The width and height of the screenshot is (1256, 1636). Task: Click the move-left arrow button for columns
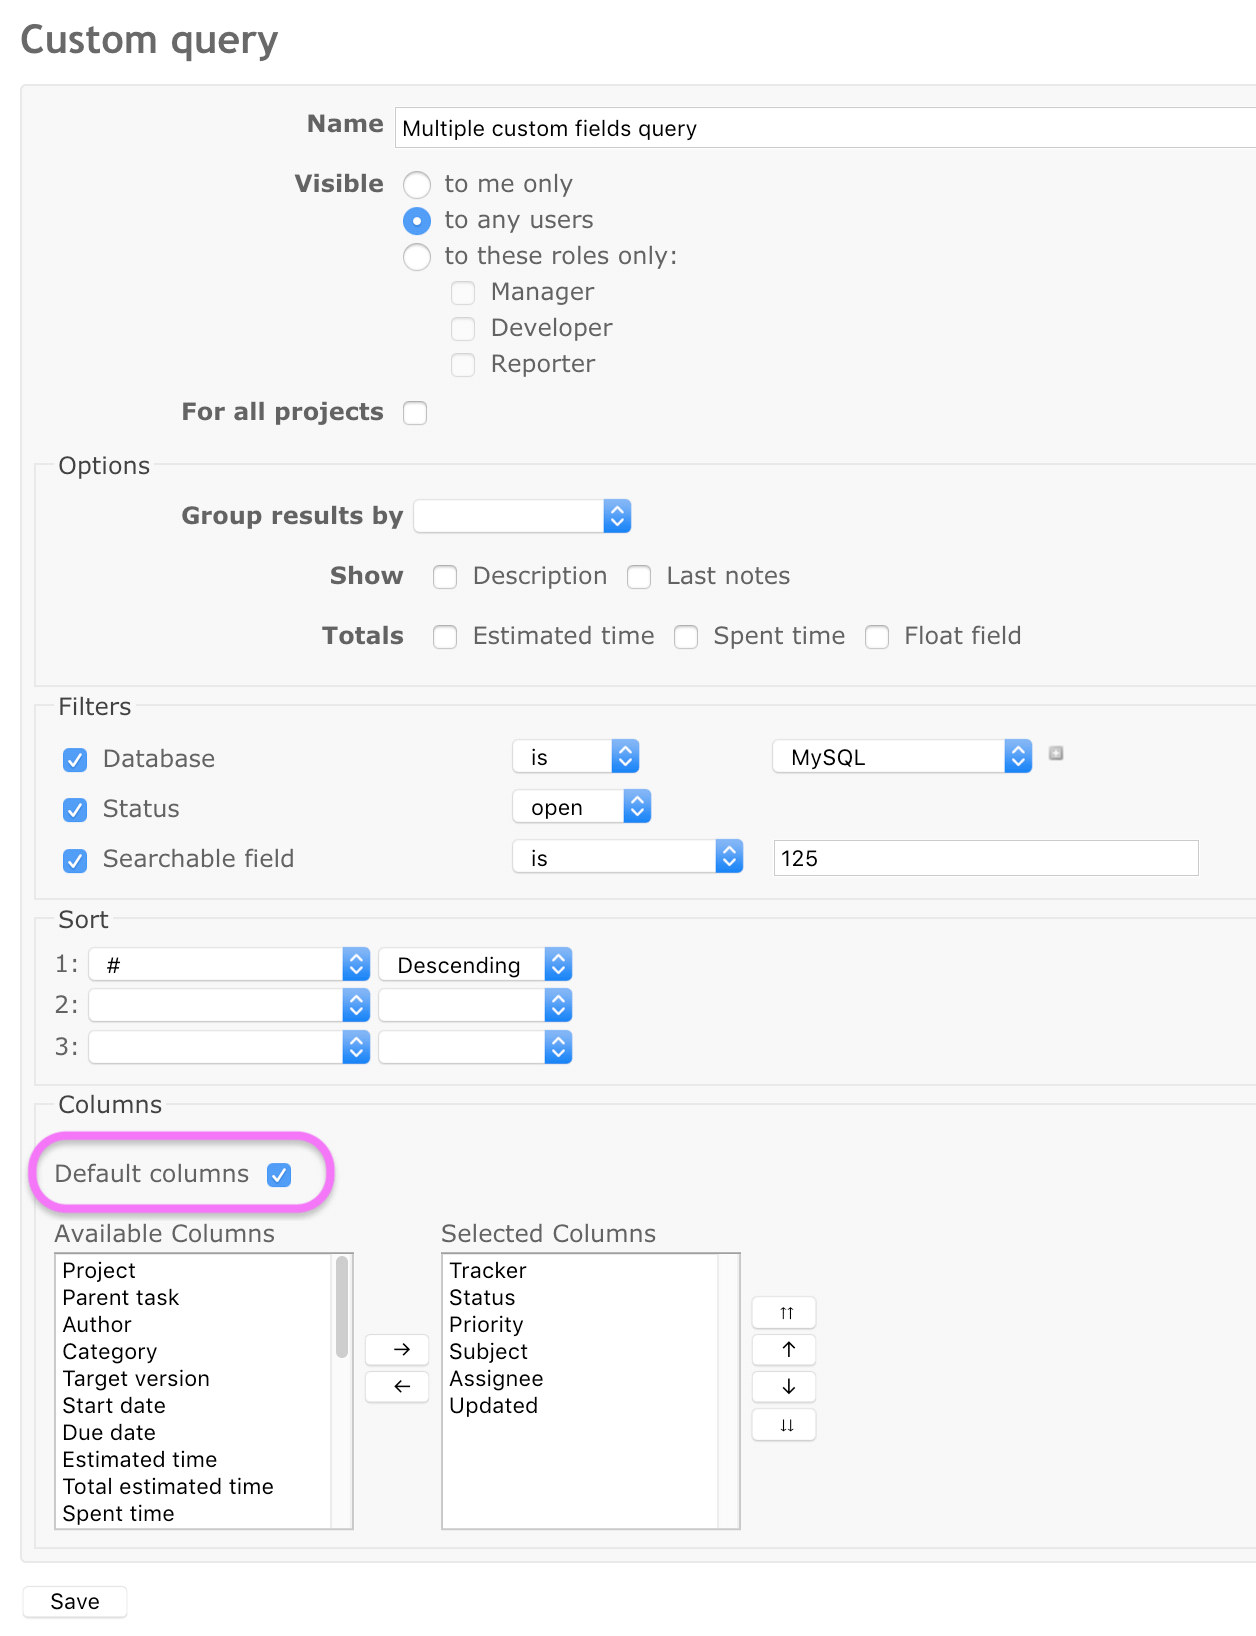click(397, 1387)
